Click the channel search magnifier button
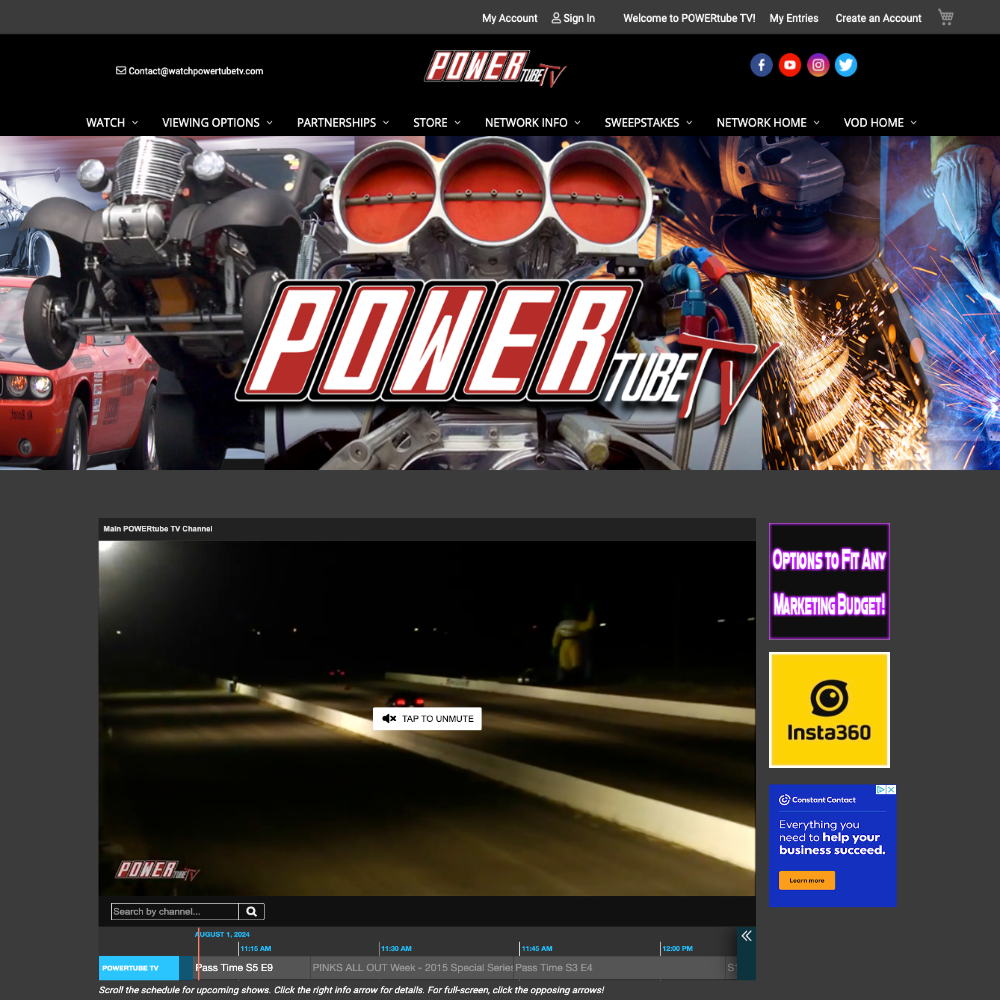 [x=251, y=911]
